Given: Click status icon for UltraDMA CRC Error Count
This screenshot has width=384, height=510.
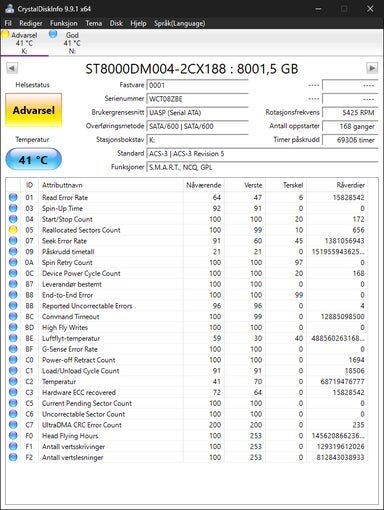Looking at the screenshot, I should (13, 425).
